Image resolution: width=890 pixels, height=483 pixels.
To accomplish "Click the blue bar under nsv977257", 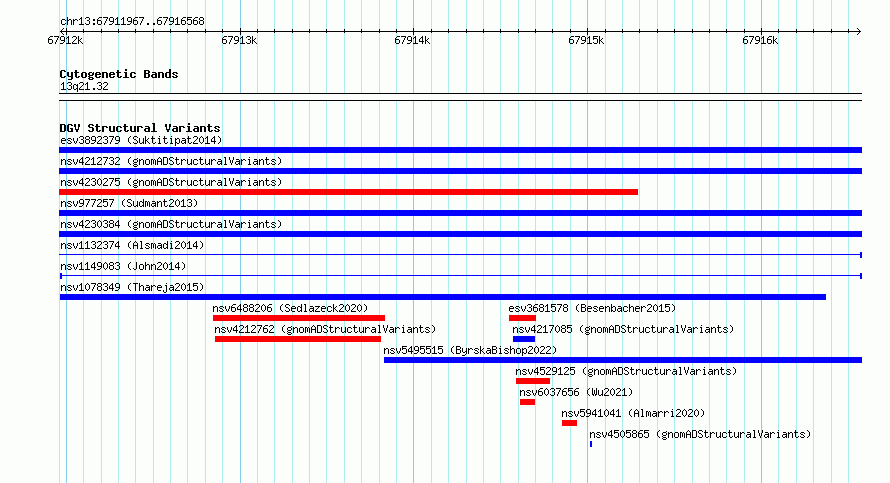I will pyautogui.click(x=460, y=213).
